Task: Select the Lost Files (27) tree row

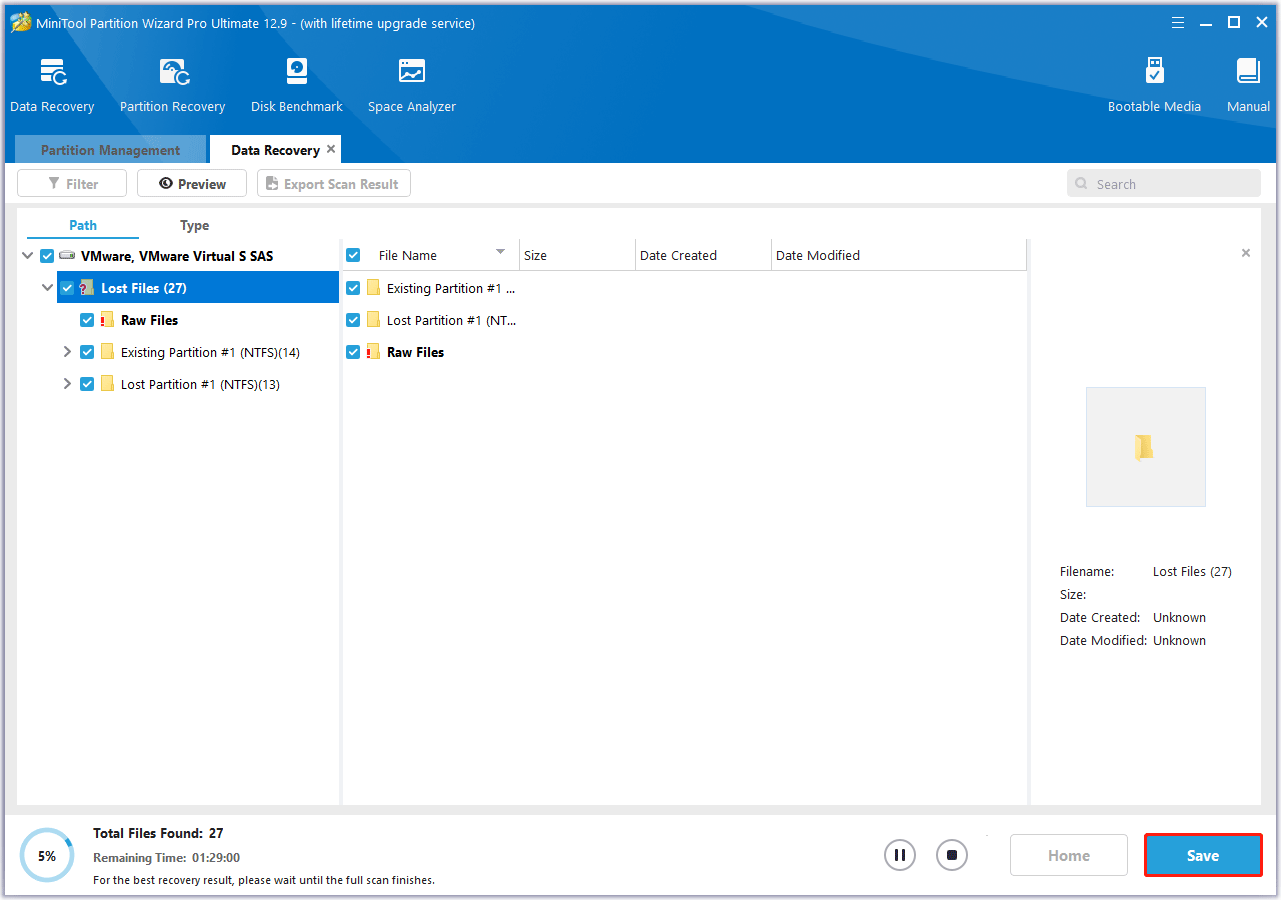Action: pos(198,288)
